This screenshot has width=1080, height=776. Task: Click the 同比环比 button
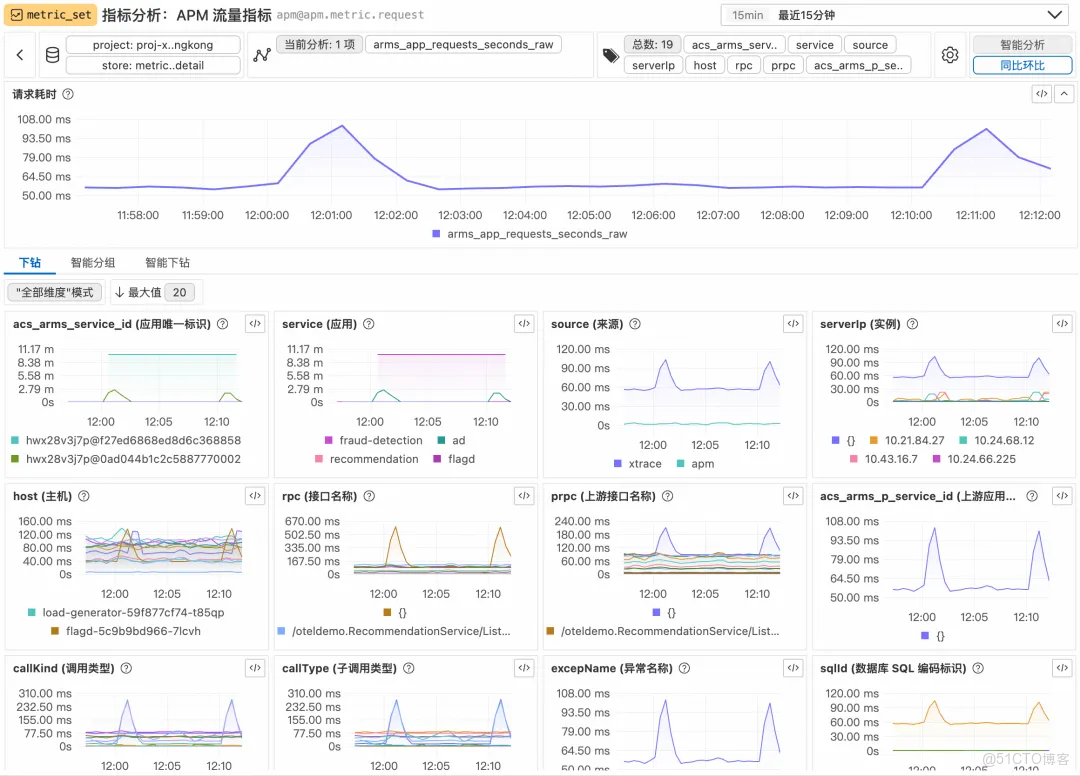[x=1021, y=65]
